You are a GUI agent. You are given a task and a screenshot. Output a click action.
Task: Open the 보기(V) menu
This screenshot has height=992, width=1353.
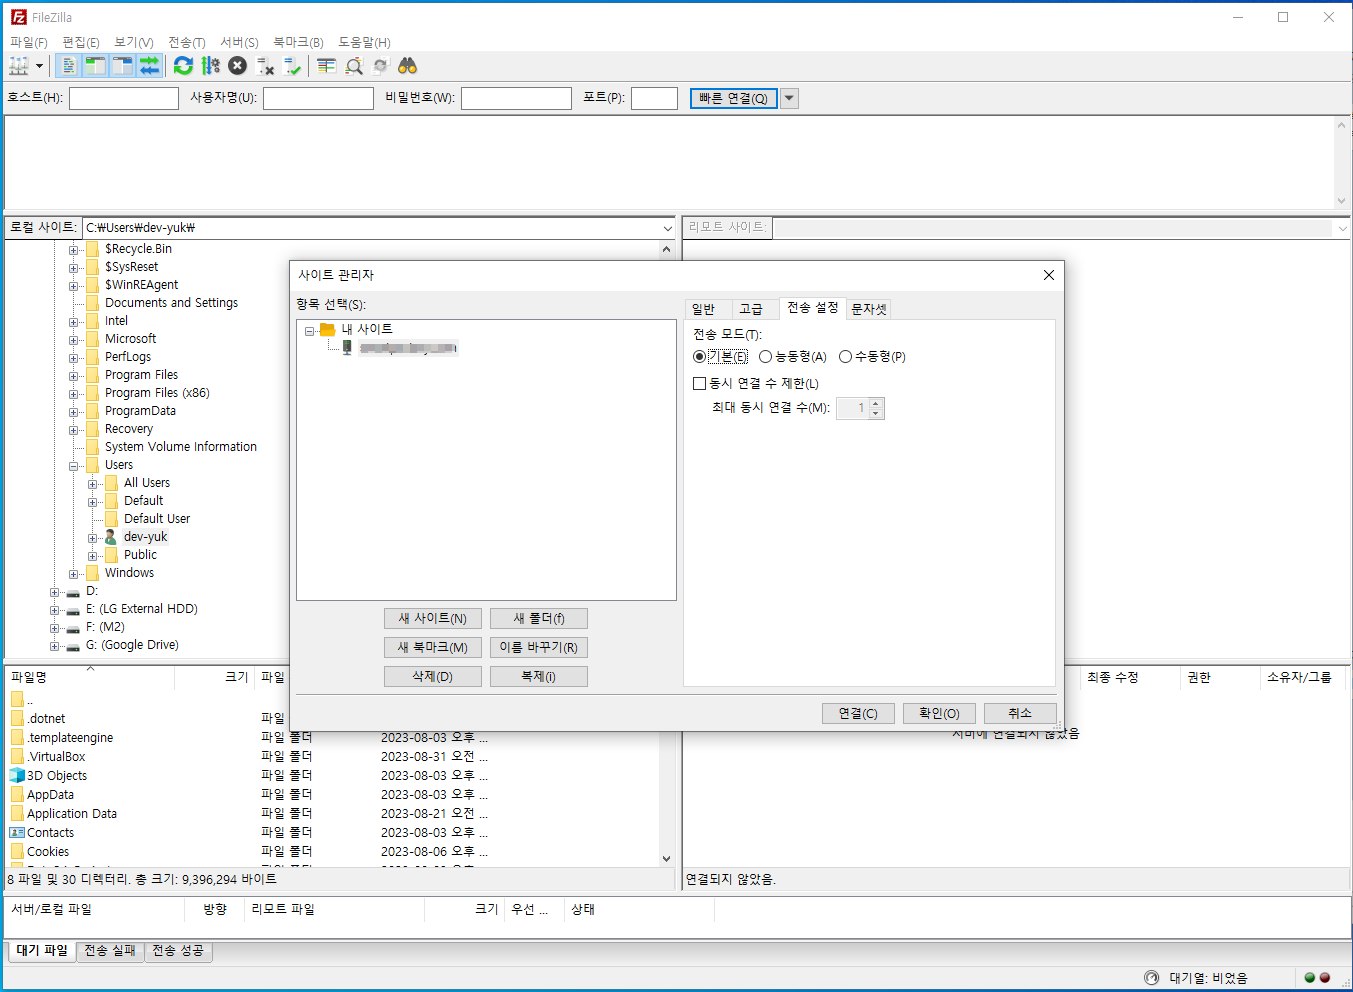click(134, 42)
